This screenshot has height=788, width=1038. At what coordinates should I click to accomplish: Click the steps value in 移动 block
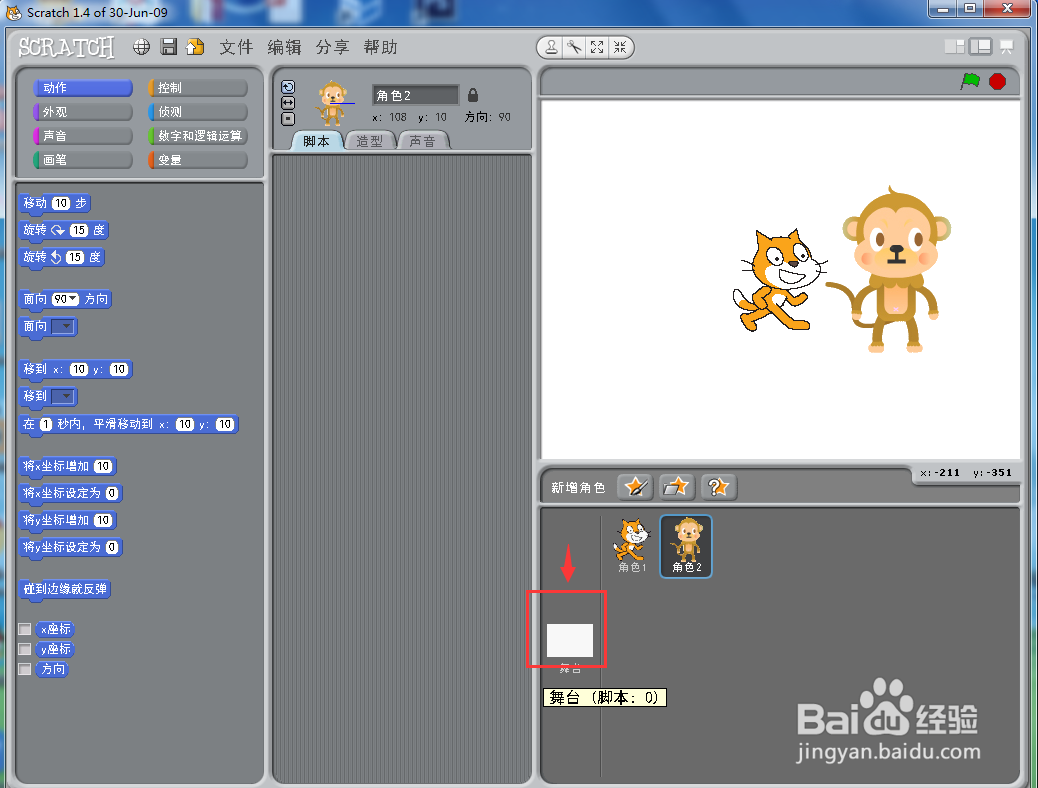[x=61, y=203]
